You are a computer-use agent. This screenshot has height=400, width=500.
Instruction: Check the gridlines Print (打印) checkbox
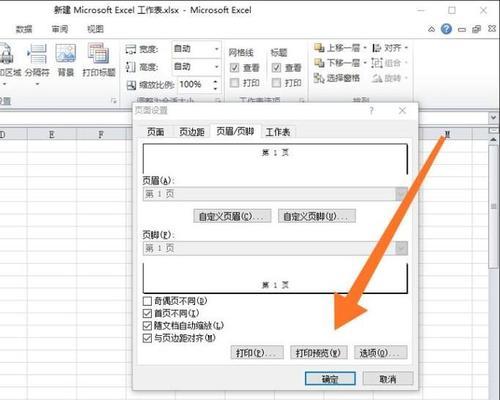(235, 83)
